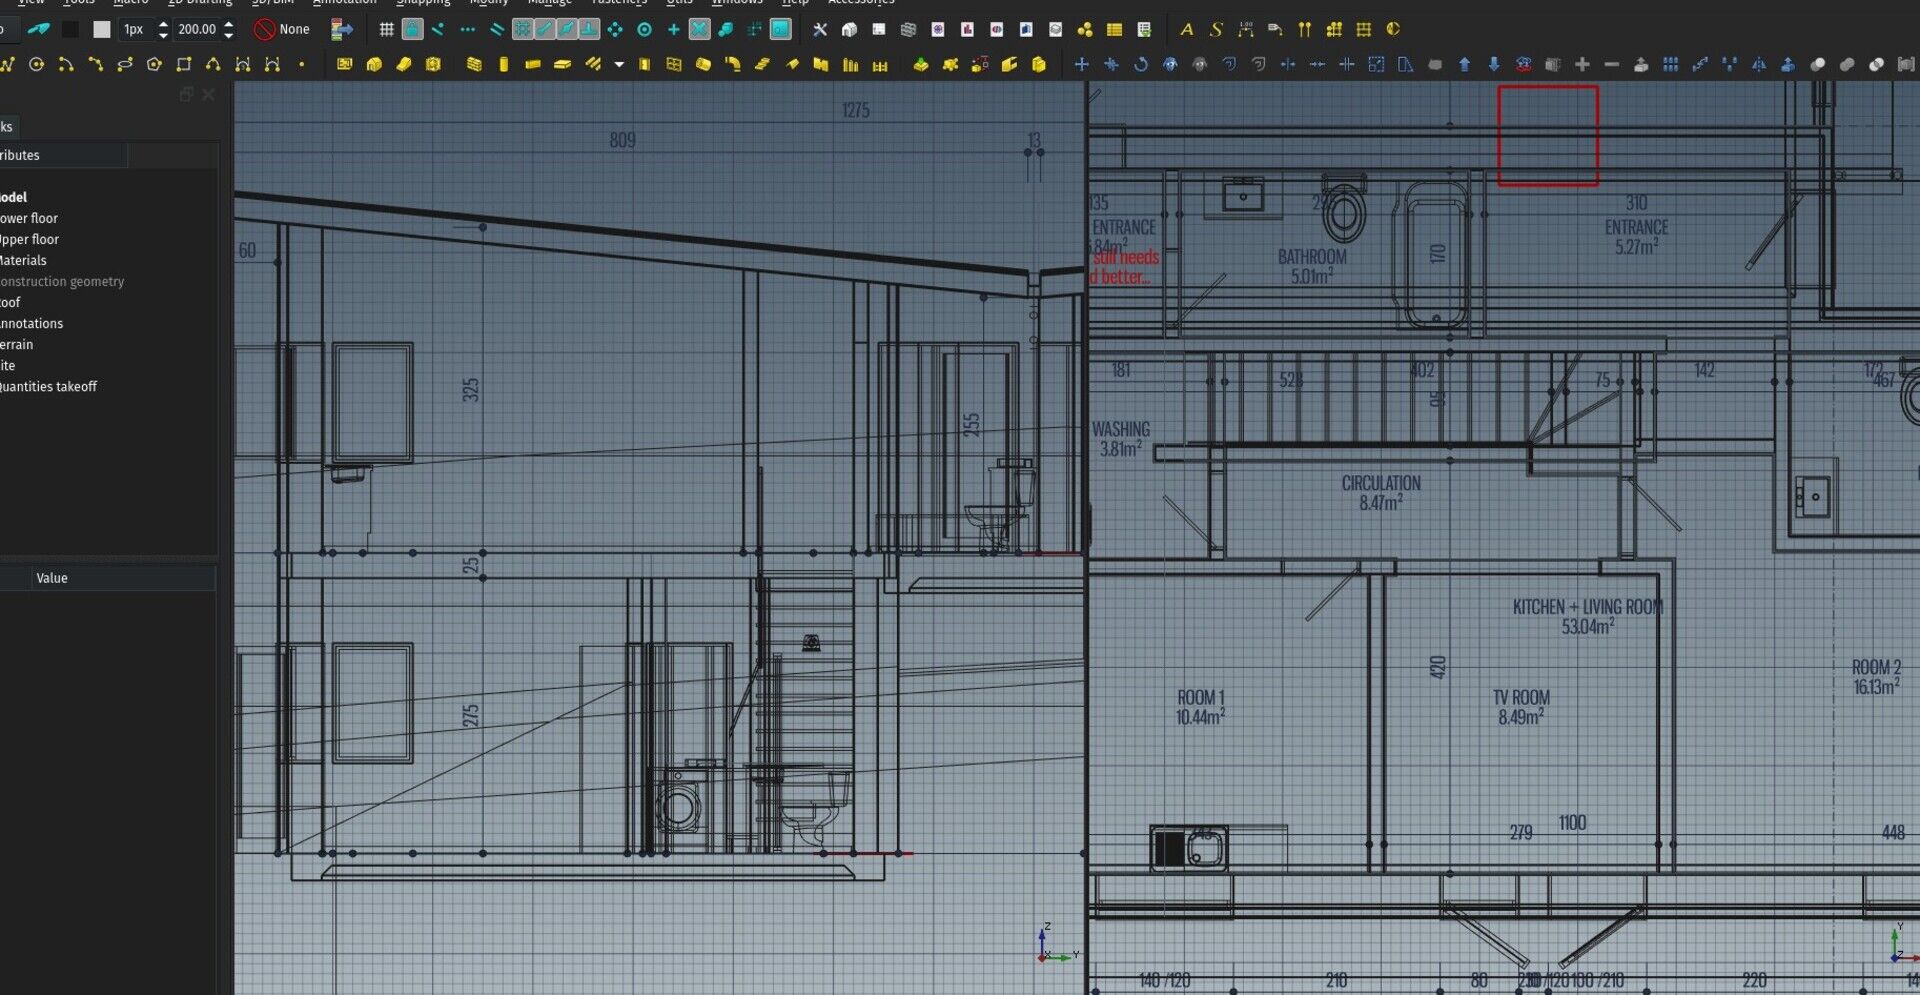The width and height of the screenshot is (1920, 995).
Task: Open the yellow schedule table icon
Action: (1114, 29)
